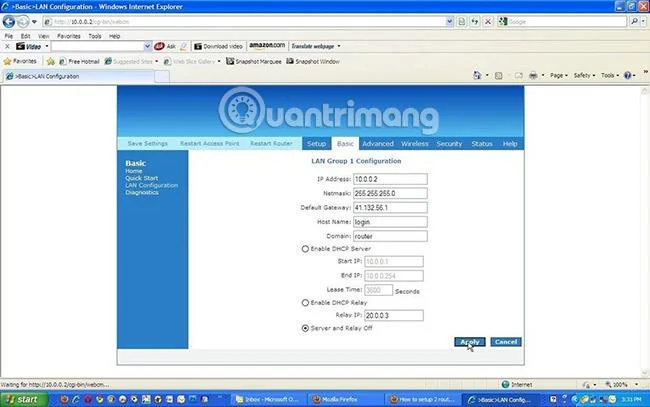This screenshot has height=407, width=650.
Task: Click Restart Access Point link
Action: click(x=209, y=143)
